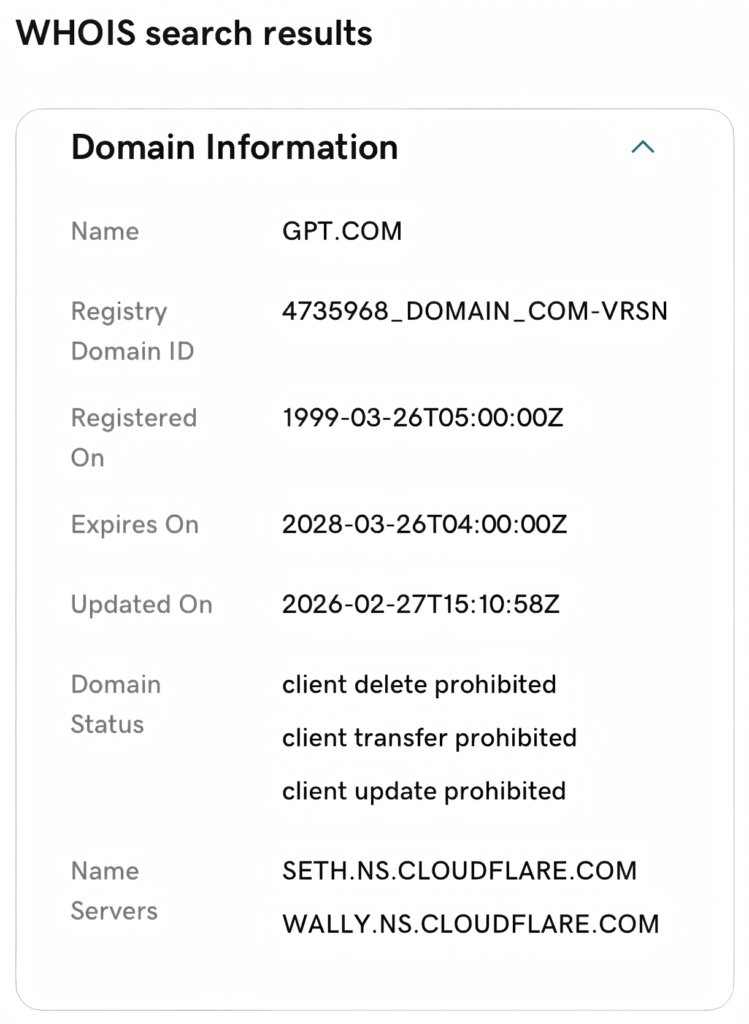Select the WALLY.NS.CLOUDFLARE.COM name server
749x1024 pixels.
tap(471, 923)
